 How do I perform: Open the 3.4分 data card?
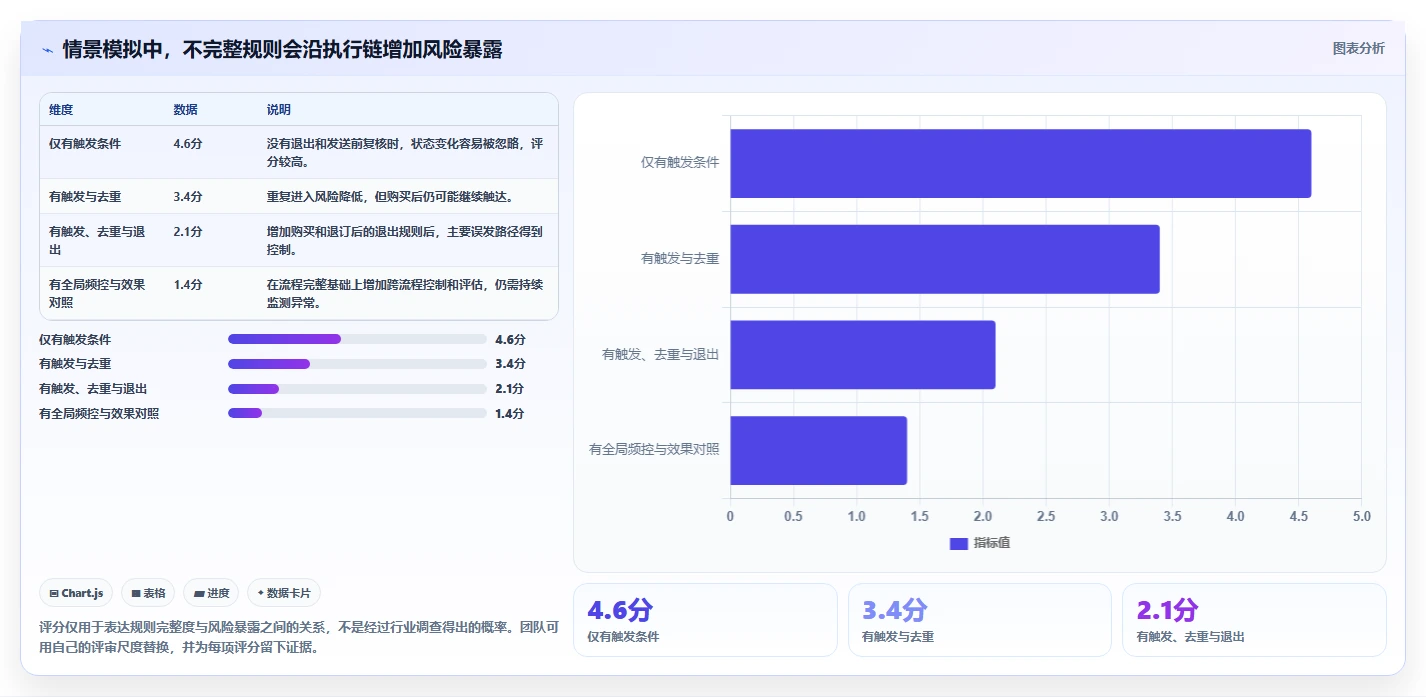(x=980, y=620)
